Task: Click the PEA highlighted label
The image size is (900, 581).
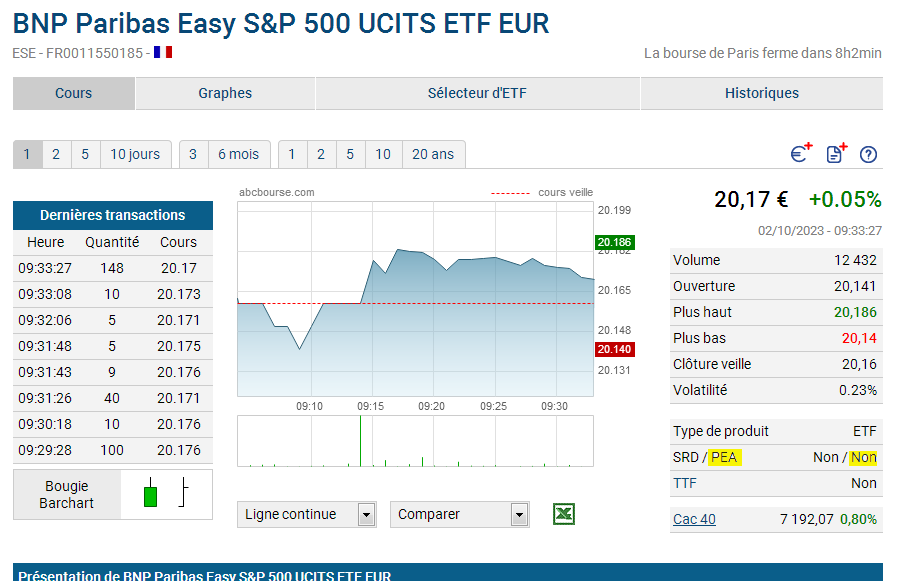Action: tap(725, 457)
